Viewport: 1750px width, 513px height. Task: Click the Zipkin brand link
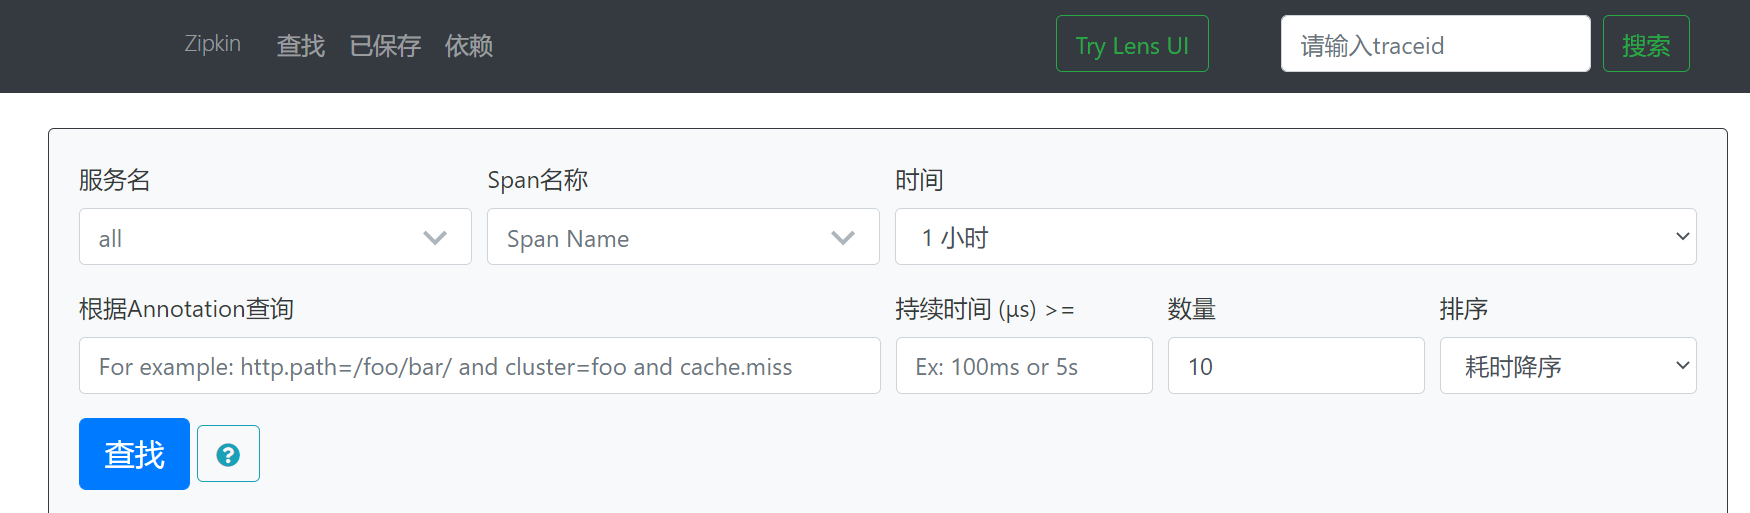212,44
